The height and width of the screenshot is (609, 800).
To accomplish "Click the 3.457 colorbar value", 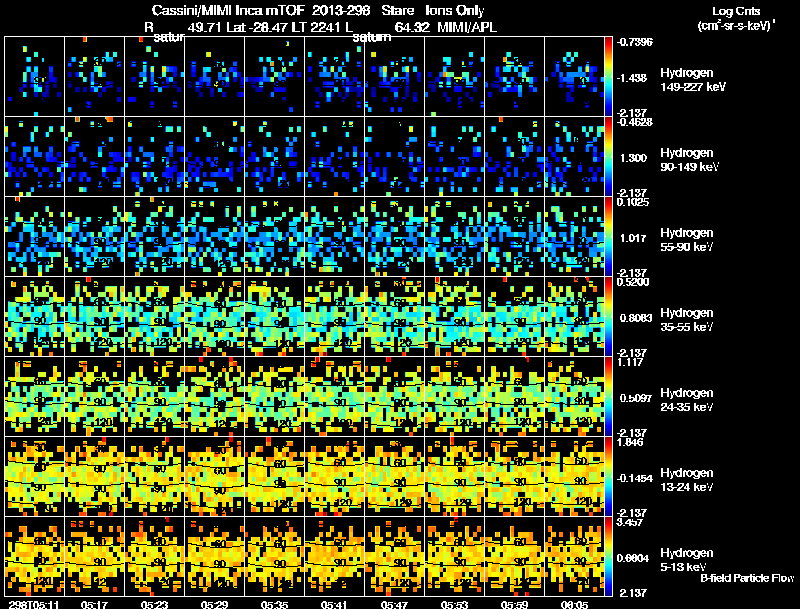I will [630, 523].
